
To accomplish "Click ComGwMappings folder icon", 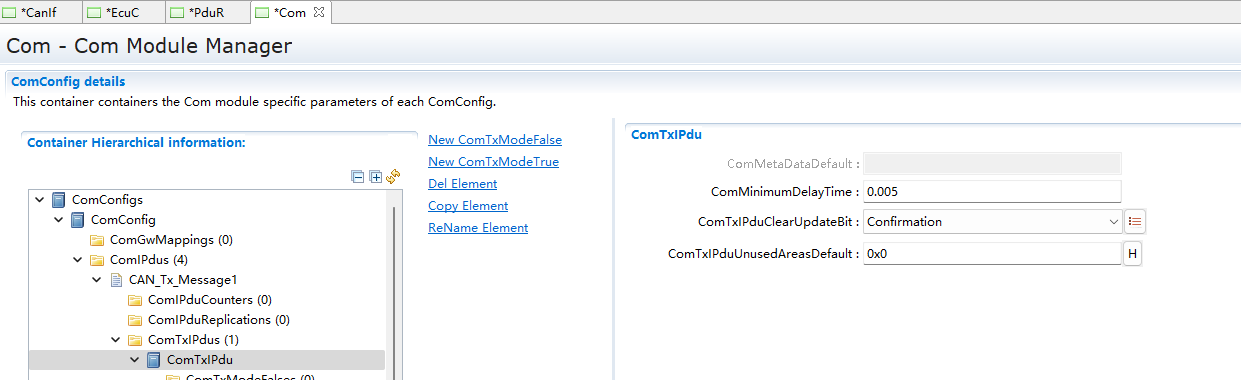I will tap(97, 240).
